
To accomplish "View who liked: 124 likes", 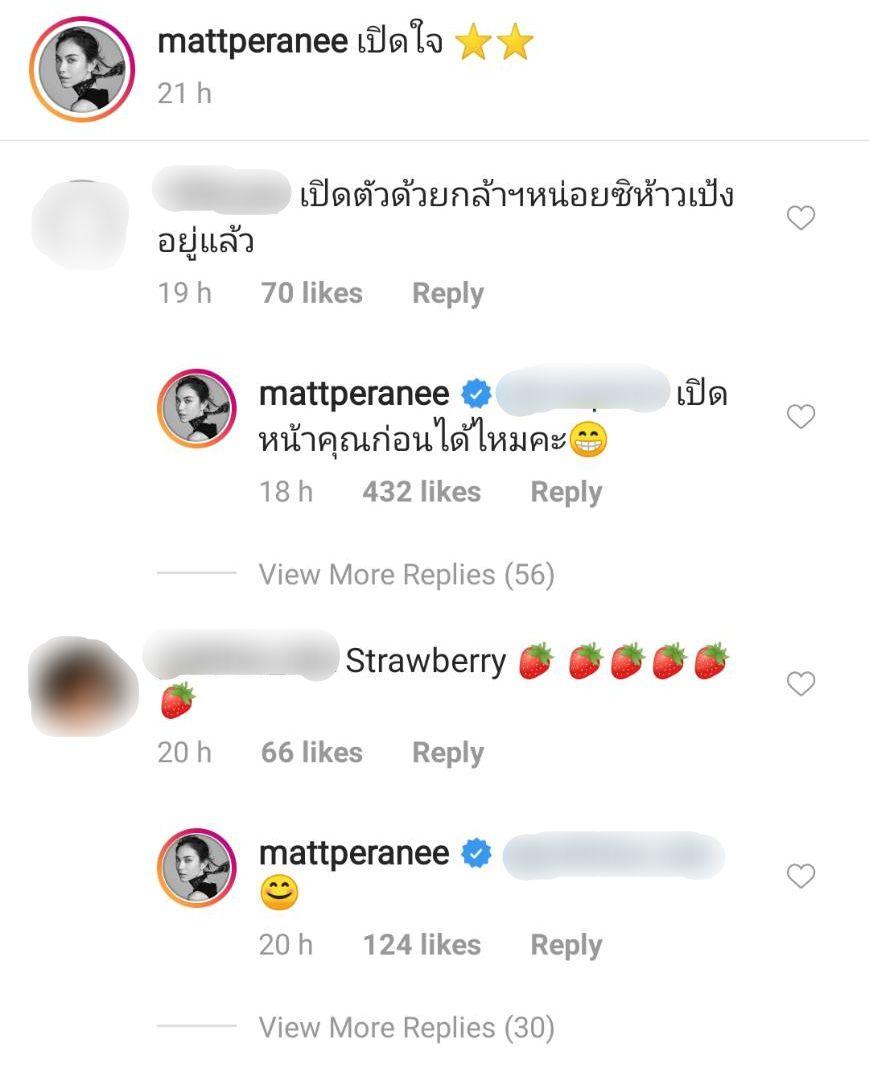I will pyautogui.click(x=421, y=945).
